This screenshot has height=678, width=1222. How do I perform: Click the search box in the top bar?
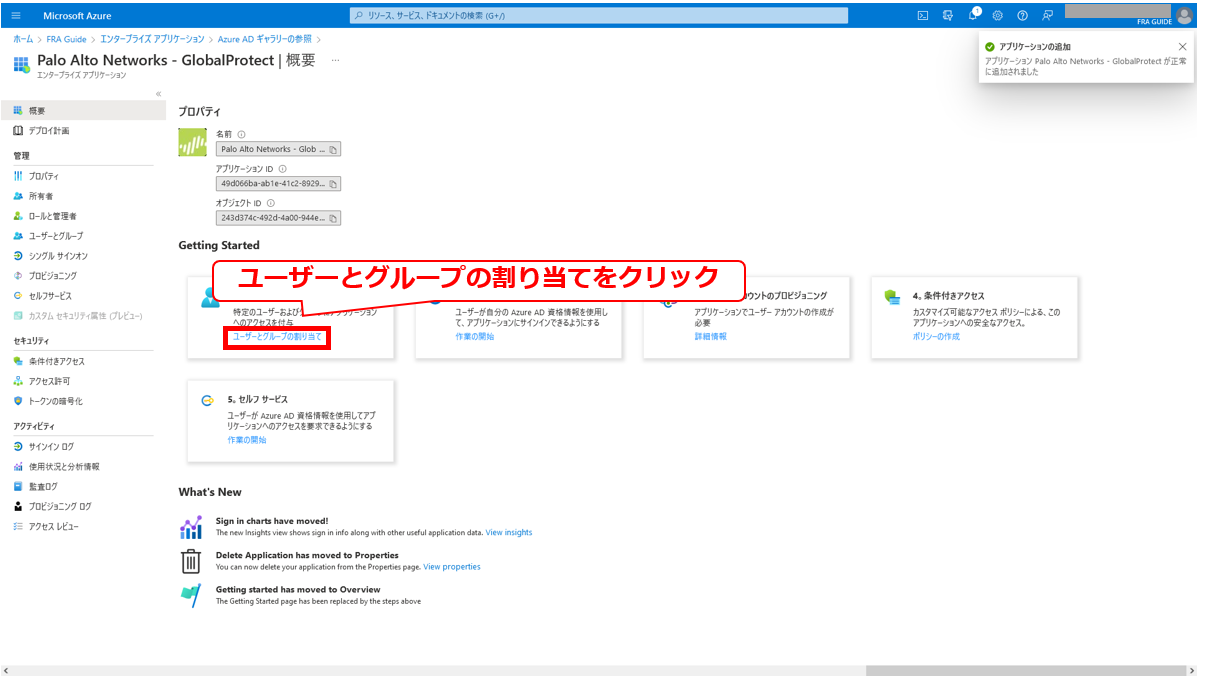coord(600,15)
